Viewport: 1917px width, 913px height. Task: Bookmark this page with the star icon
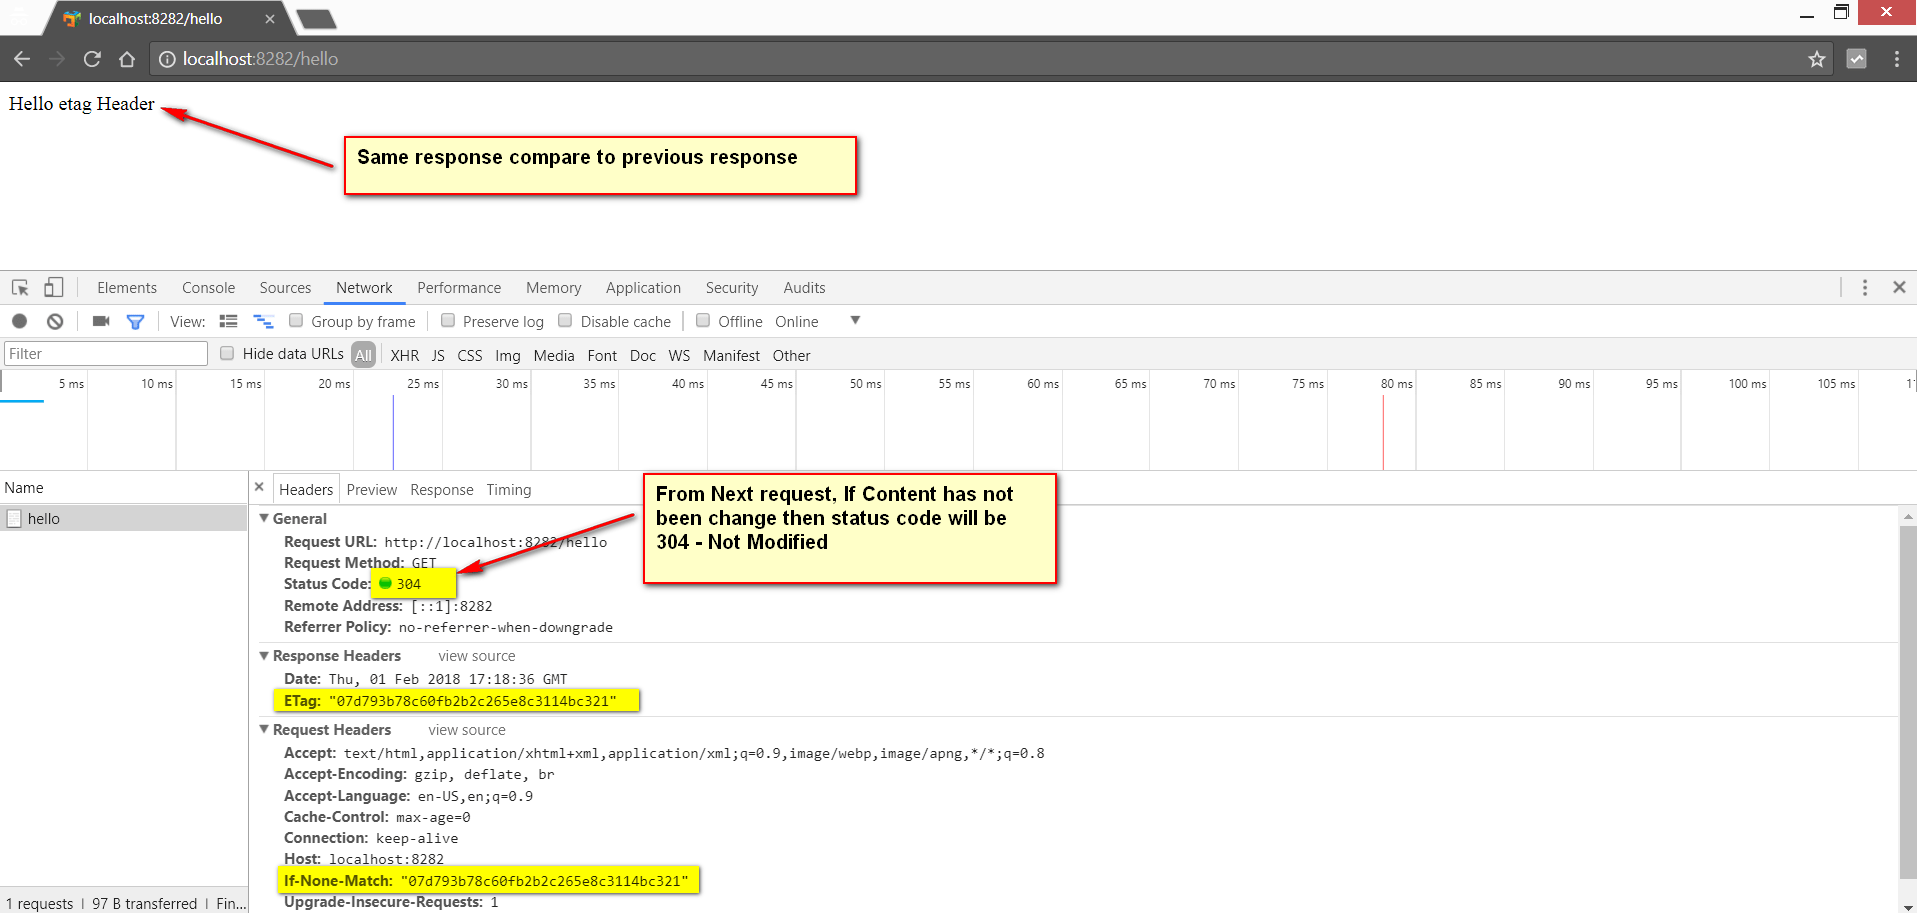1817,59
